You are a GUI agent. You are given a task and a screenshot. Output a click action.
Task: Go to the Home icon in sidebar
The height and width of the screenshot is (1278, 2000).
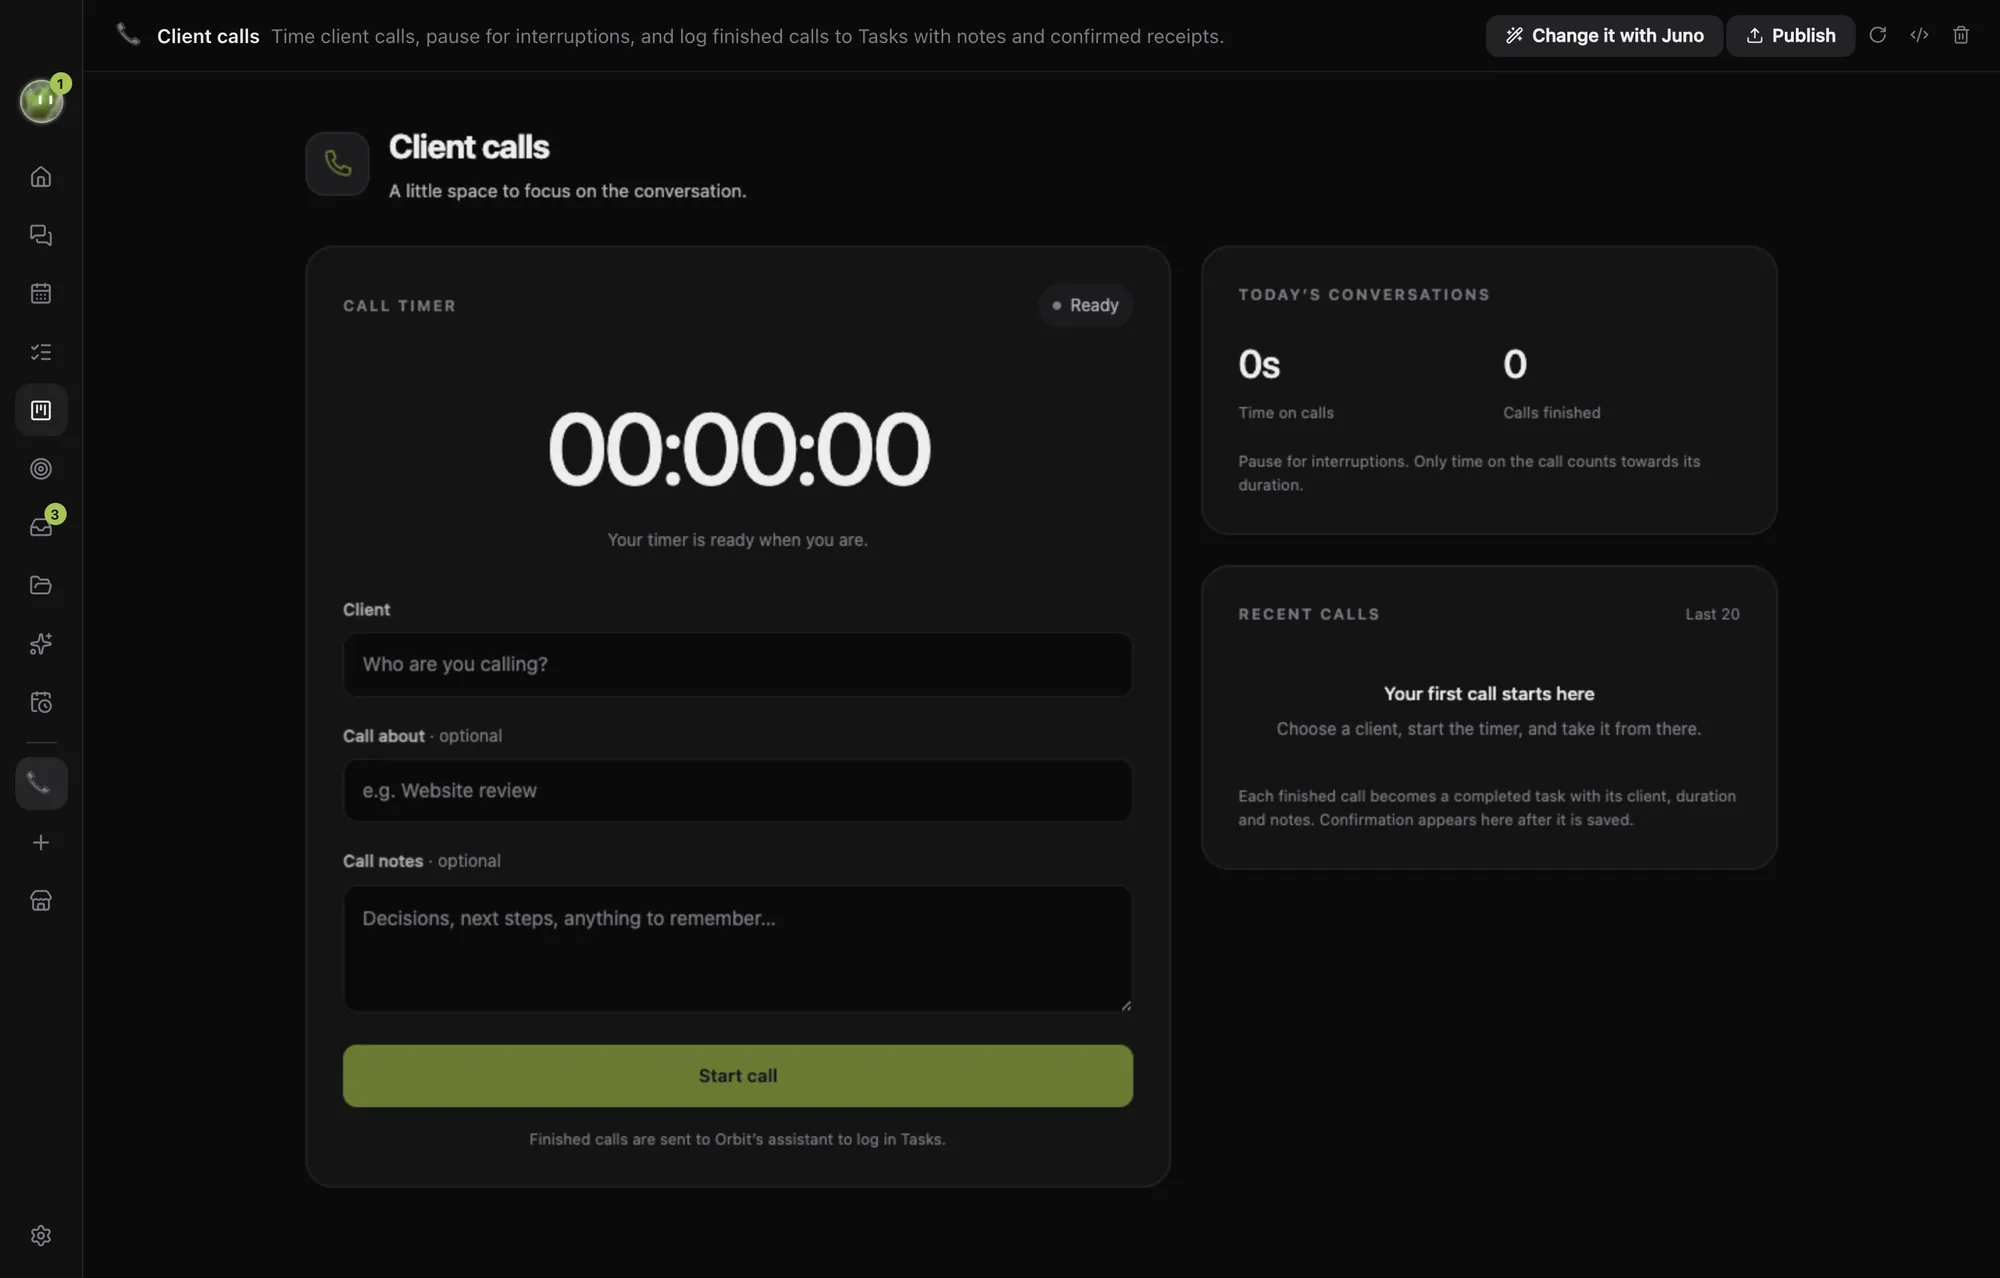click(x=41, y=177)
